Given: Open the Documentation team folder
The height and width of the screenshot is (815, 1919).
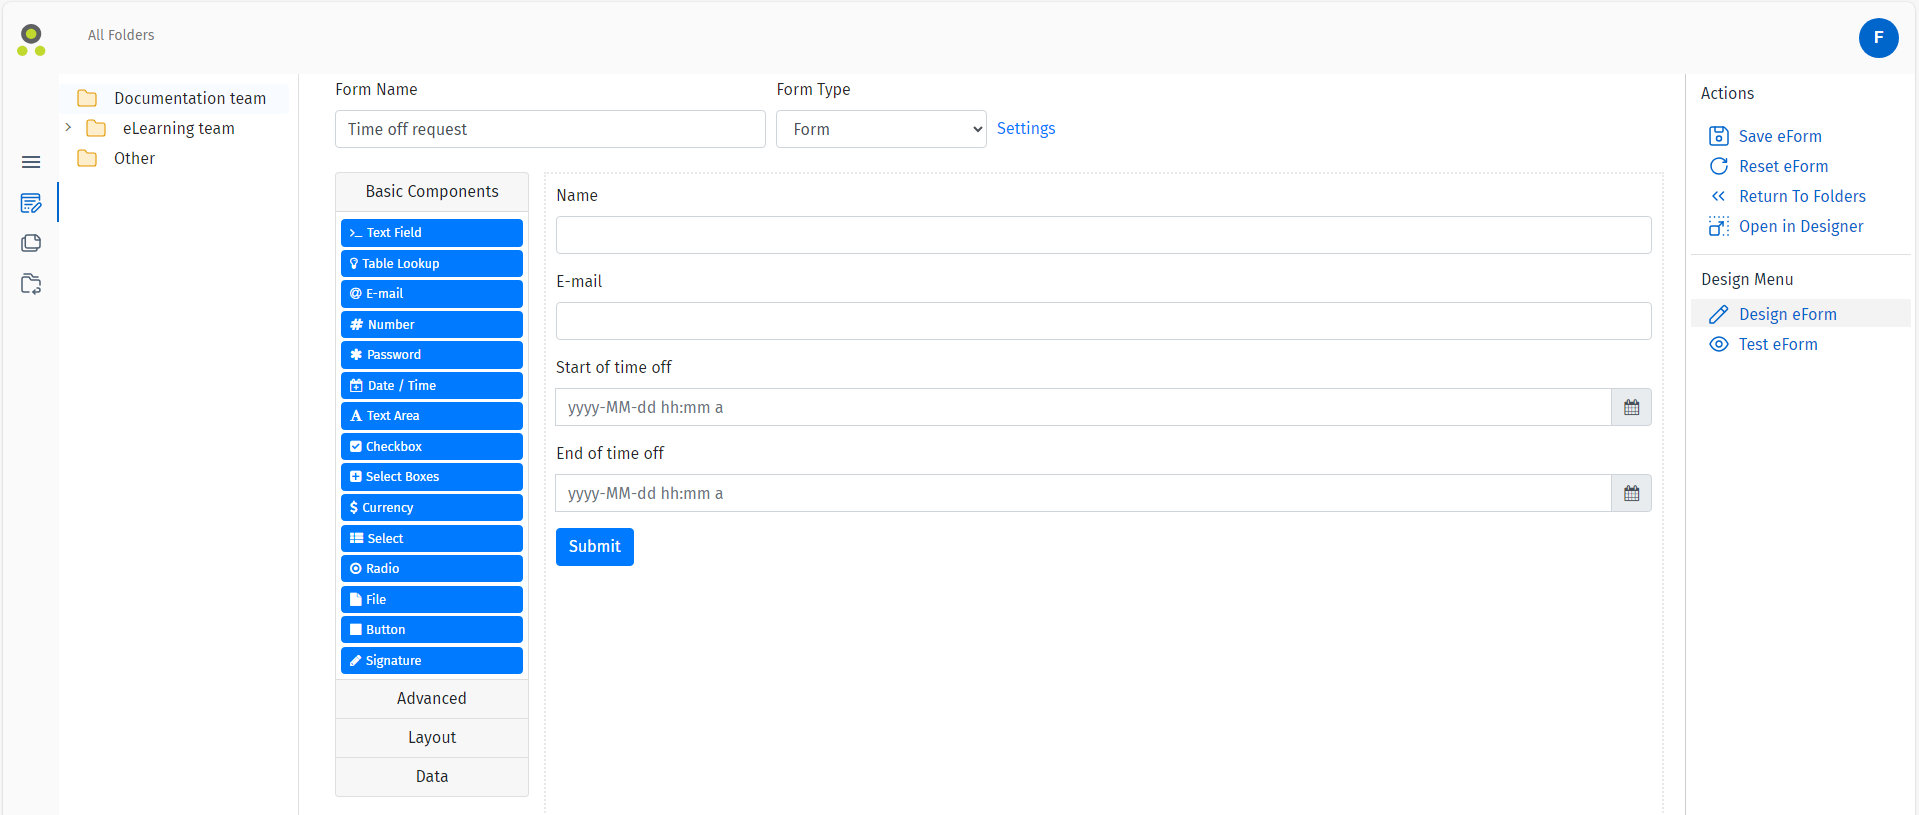Looking at the screenshot, I should 190,98.
